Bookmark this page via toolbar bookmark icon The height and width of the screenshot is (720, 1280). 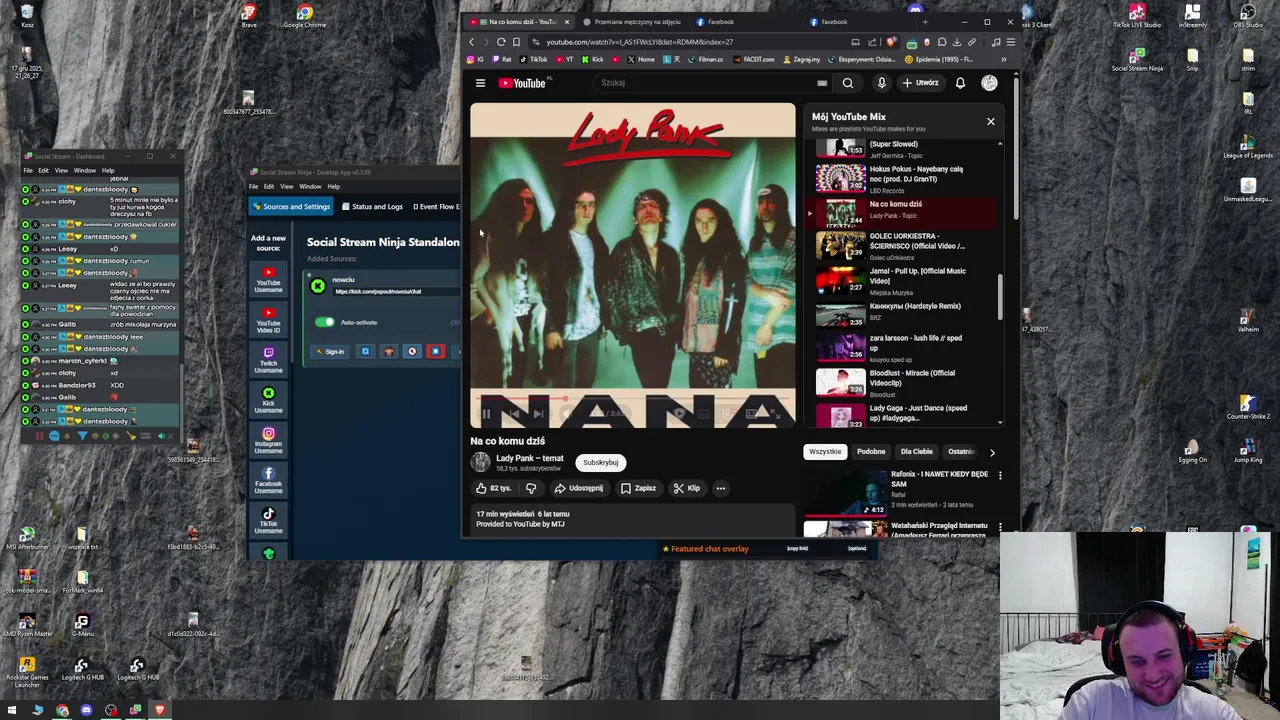[x=516, y=42]
